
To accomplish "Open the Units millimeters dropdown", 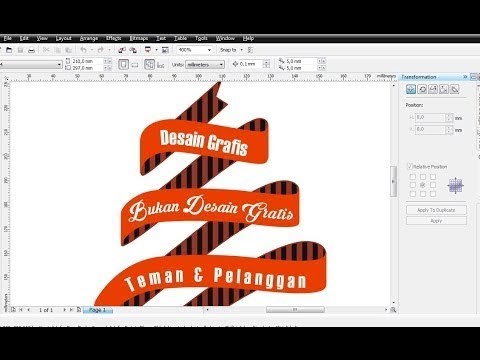I will [221, 65].
